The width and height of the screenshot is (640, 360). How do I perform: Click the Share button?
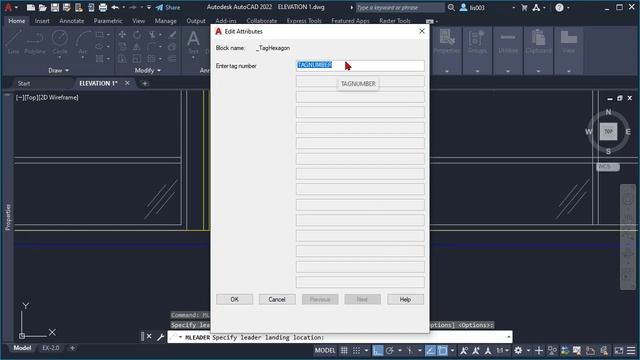(x=168, y=7)
